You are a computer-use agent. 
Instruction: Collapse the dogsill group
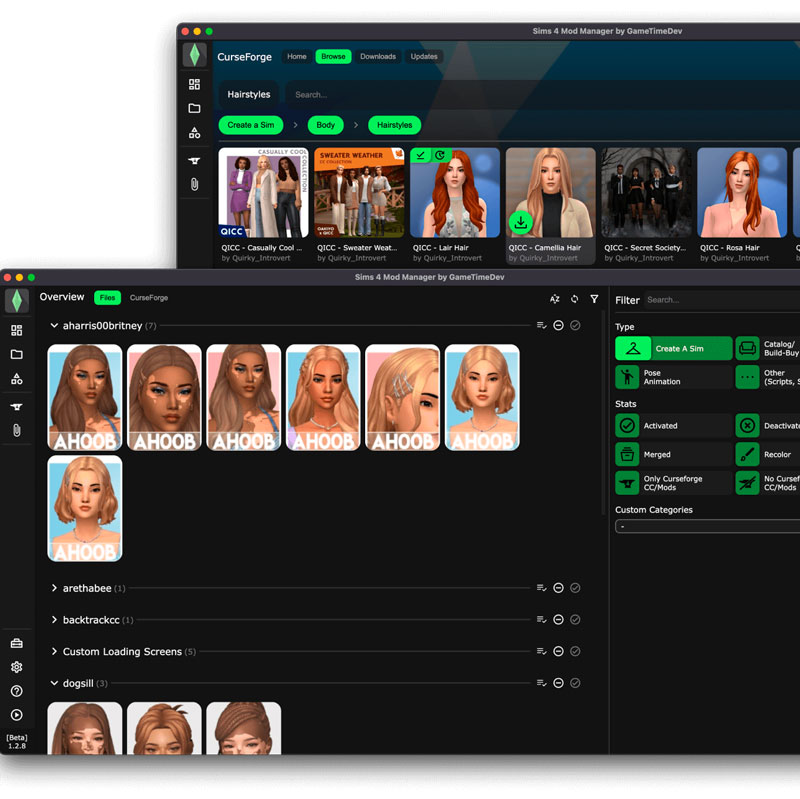[54, 683]
